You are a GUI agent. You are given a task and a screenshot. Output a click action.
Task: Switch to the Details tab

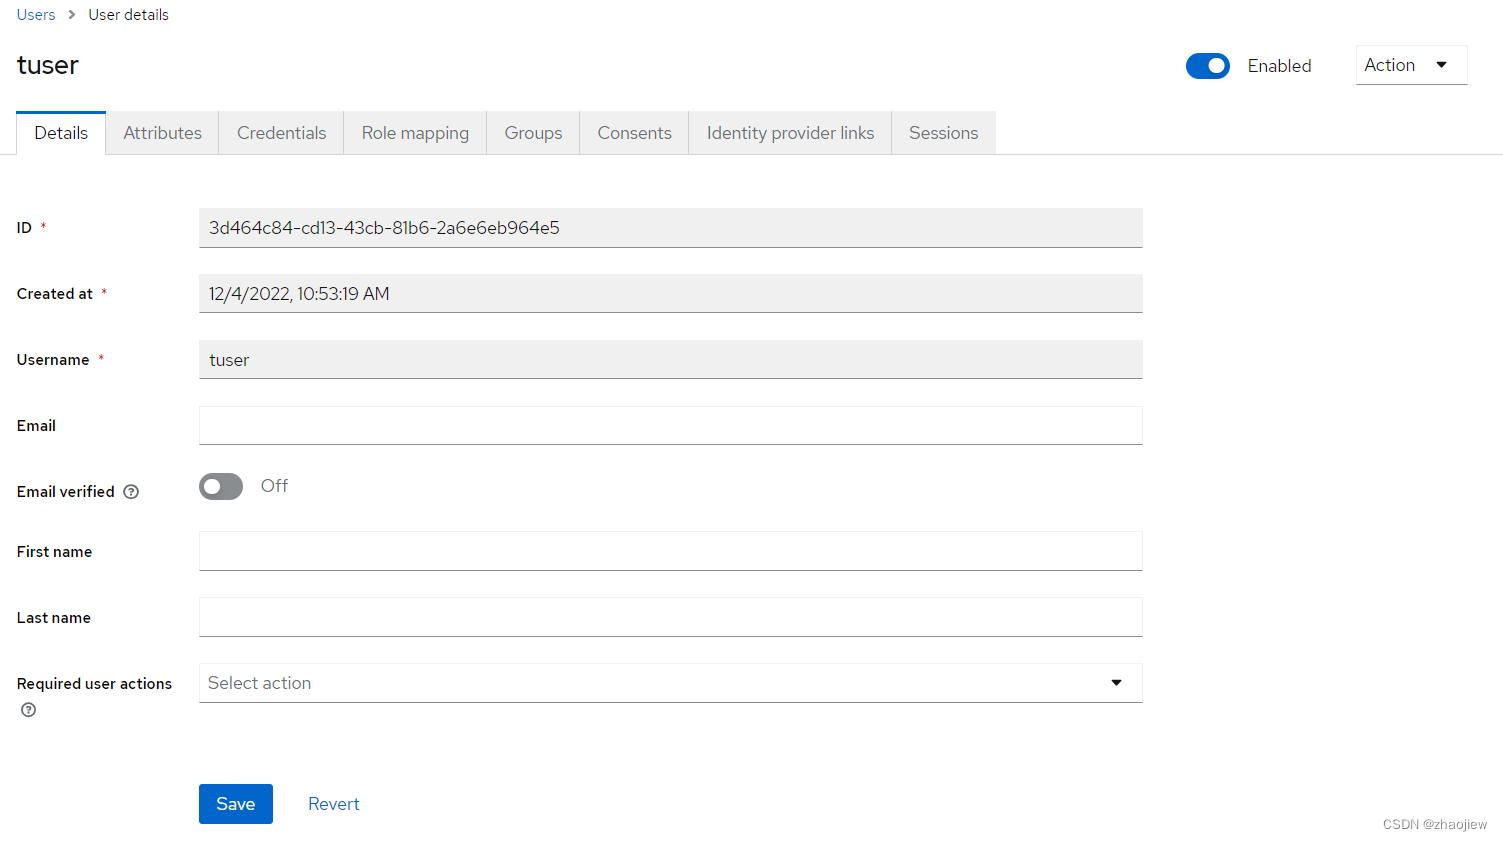pos(61,133)
